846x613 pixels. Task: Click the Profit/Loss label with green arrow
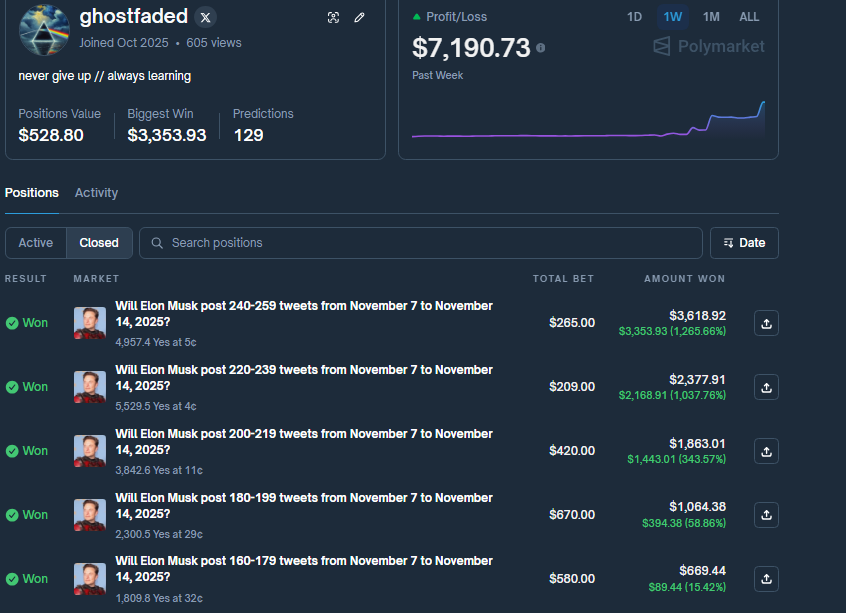(450, 17)
